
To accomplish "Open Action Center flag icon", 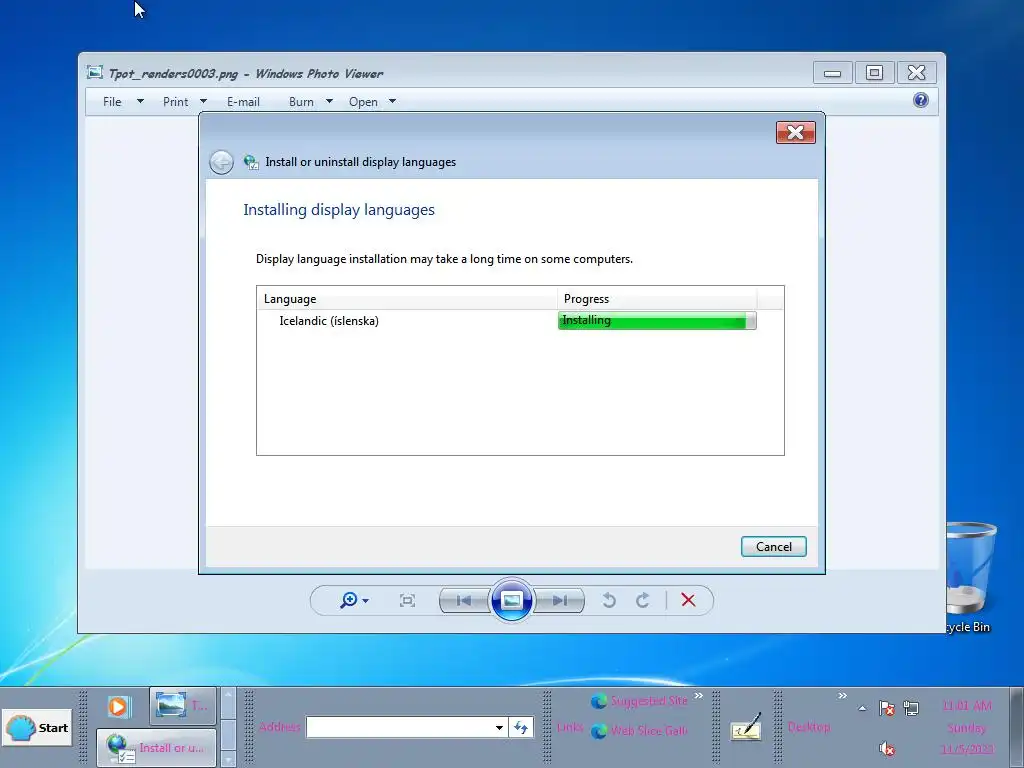I will (886, 708).
